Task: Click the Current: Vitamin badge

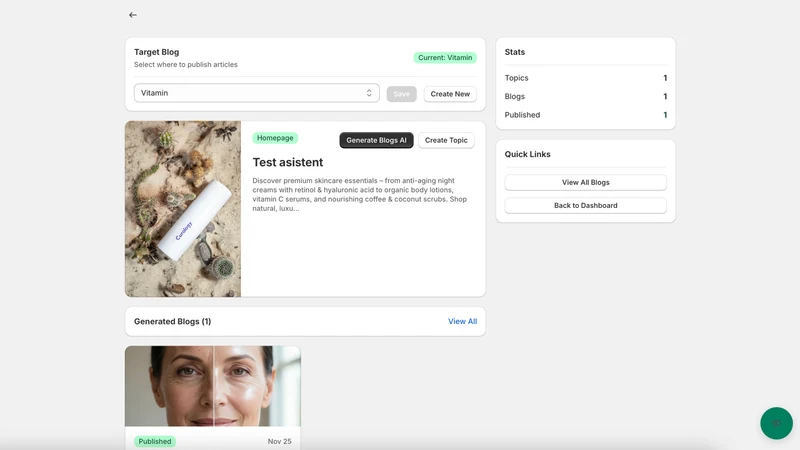Action: pyautogui.click(x=445, y=58)
